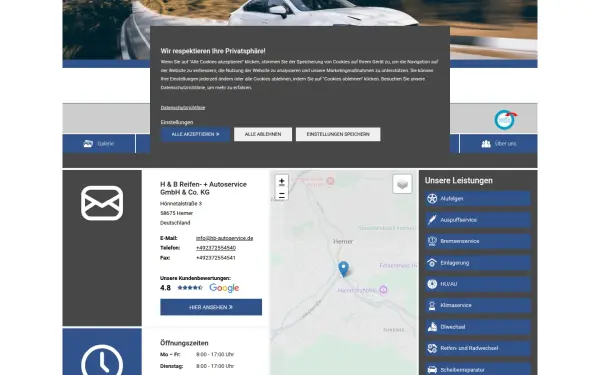Click Einstellungen Speichern button

(x=338, y=134)
